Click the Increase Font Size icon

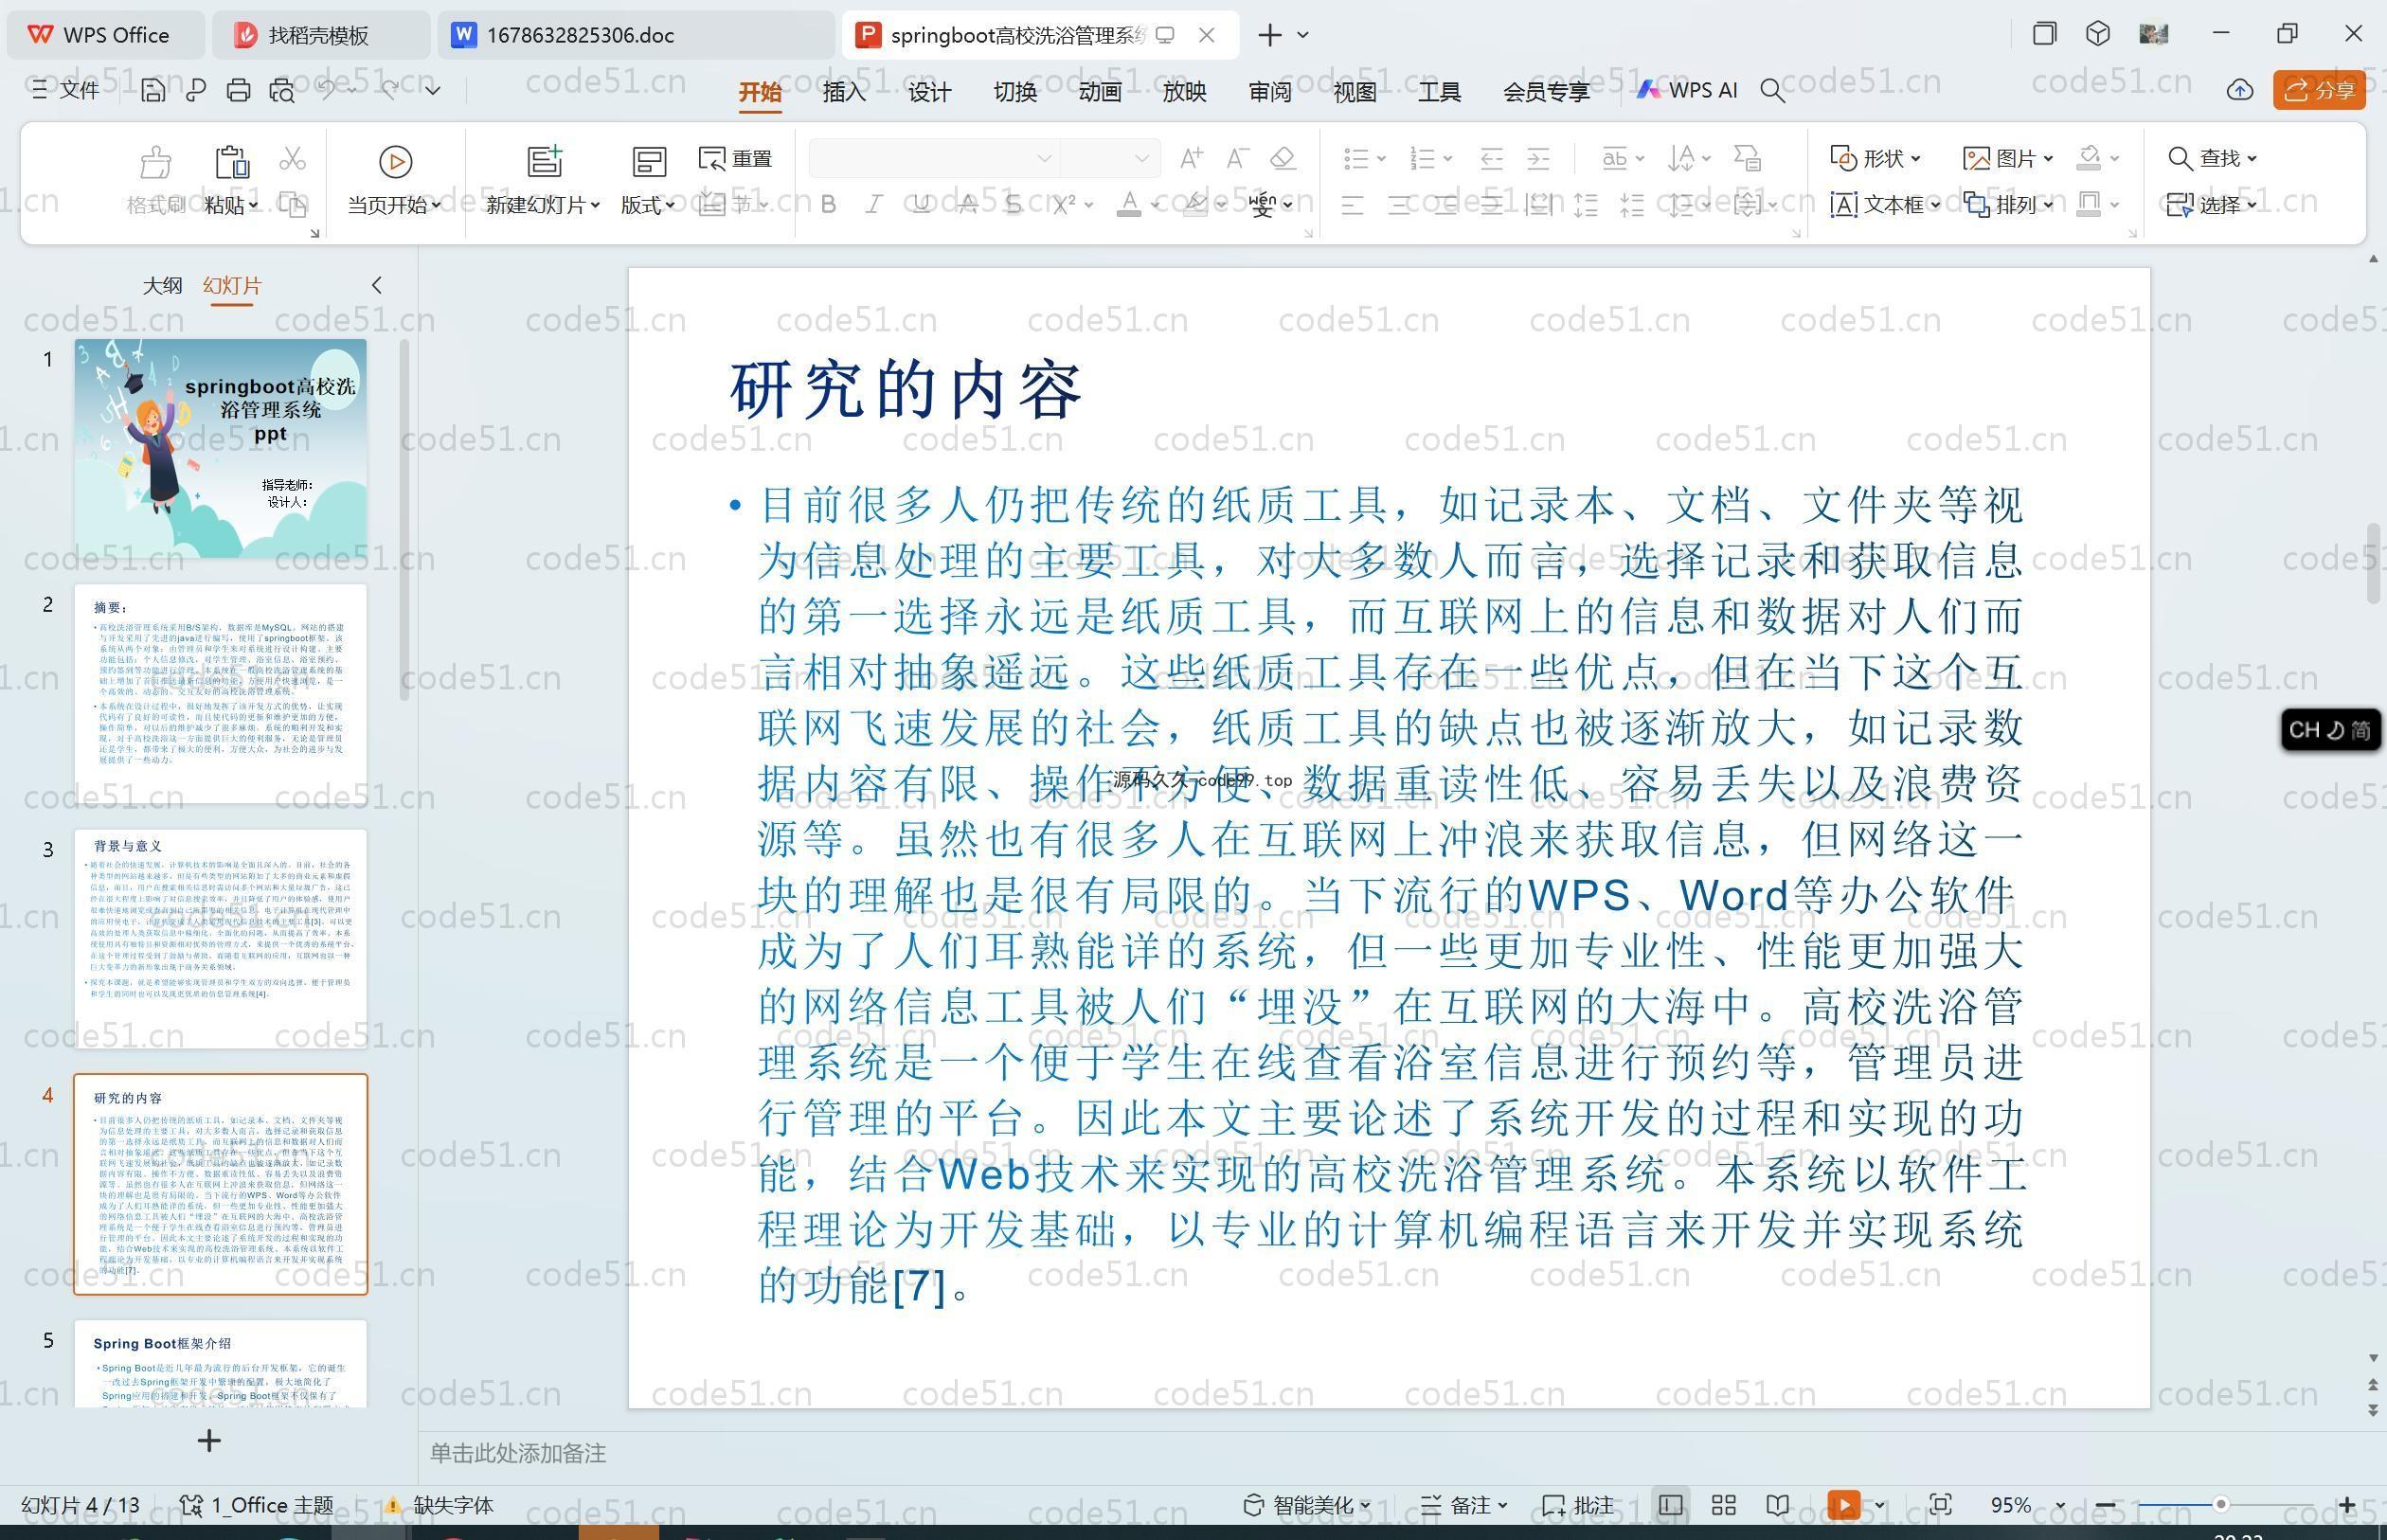(1191, 158)
